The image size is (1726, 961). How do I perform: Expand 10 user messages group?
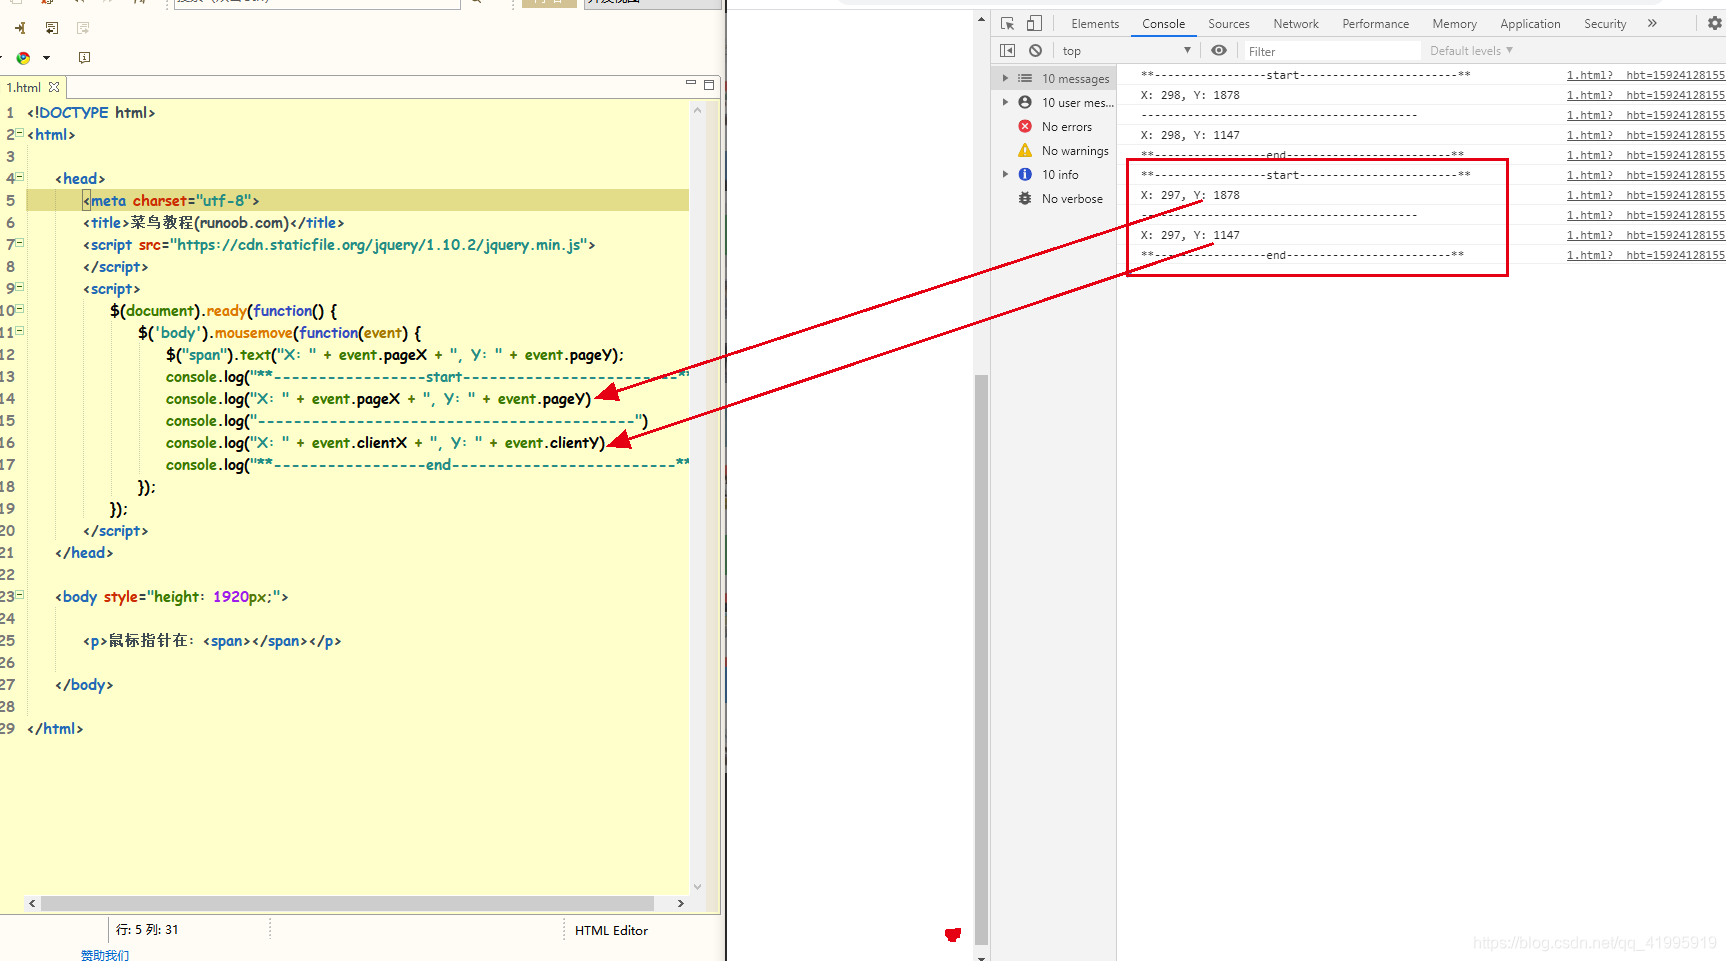click(x=1005, y=102)
